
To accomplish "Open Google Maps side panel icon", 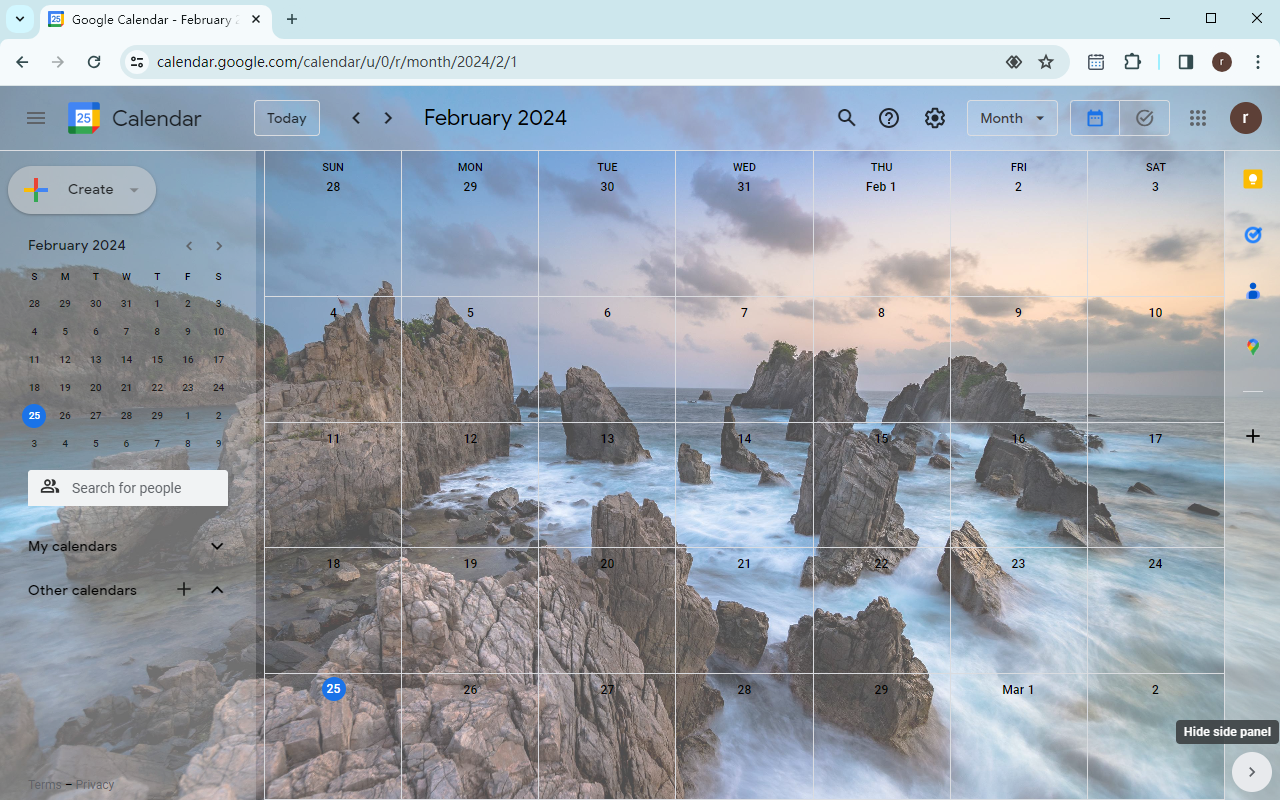I will (x=1252, y=347).
